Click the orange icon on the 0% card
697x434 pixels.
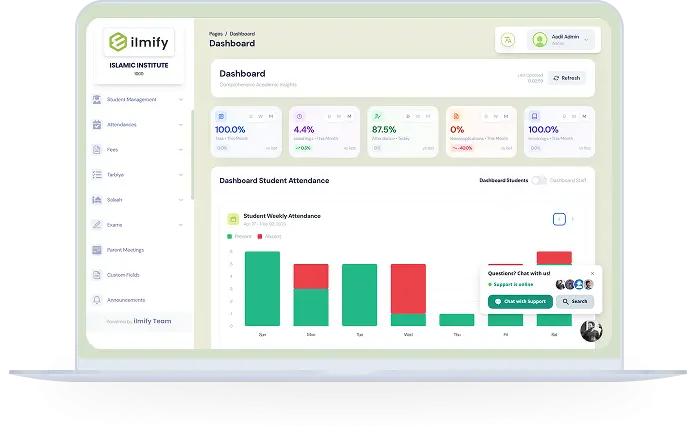tap(456, 117)
